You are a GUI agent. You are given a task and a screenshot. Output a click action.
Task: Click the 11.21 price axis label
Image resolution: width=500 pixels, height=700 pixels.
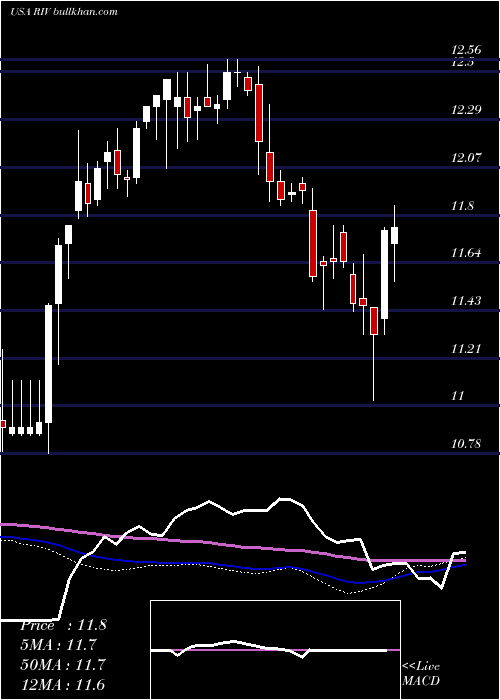(x=466, y=348)
